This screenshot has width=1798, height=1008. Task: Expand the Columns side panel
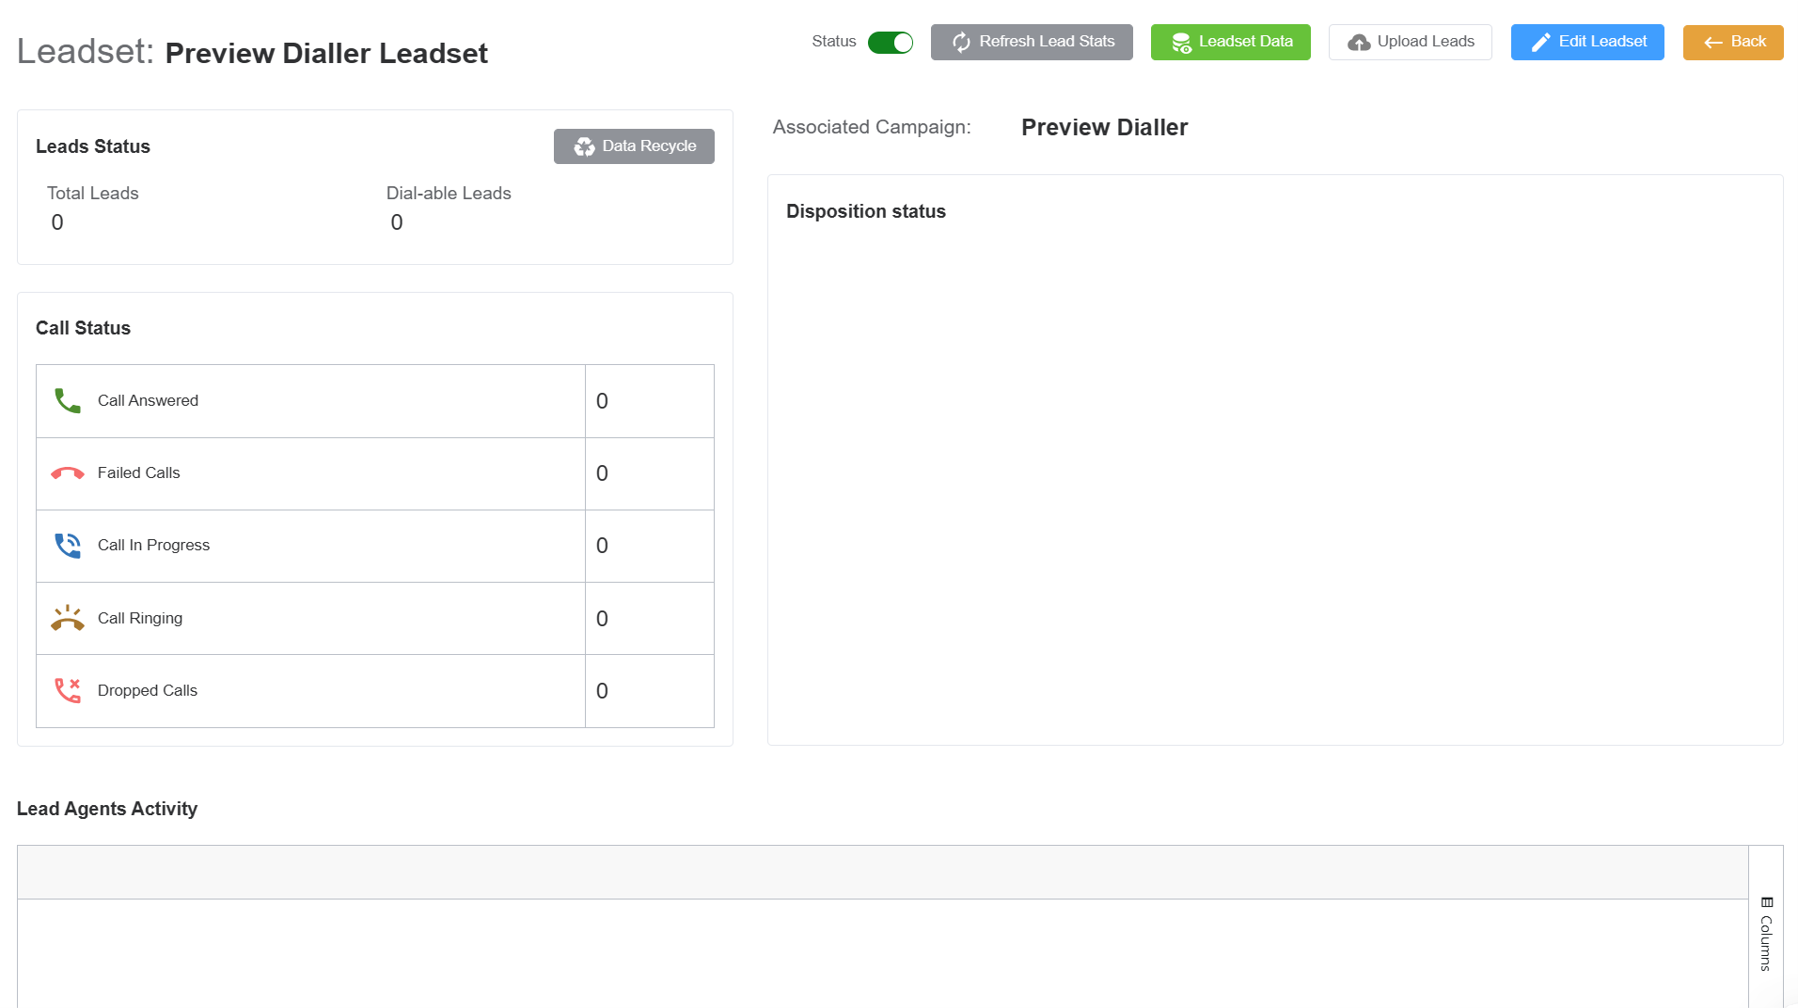click(1766, 942)
